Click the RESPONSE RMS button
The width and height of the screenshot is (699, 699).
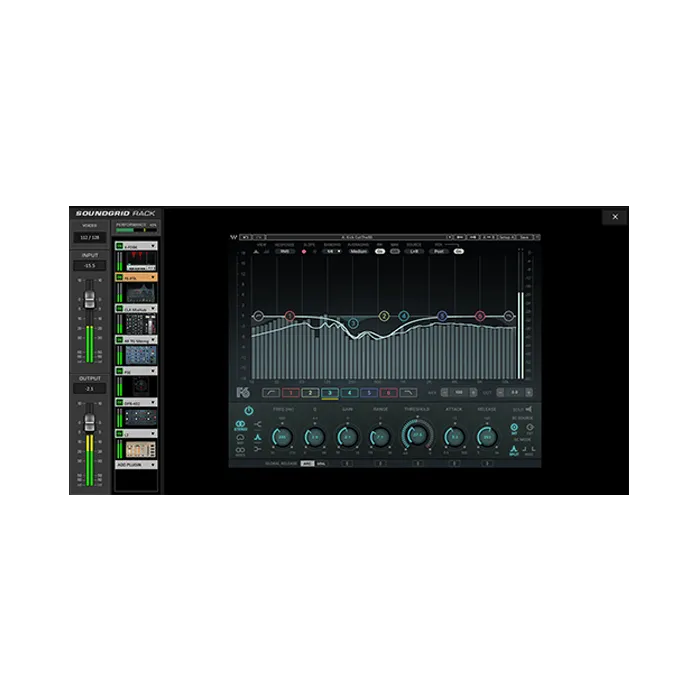284,251
